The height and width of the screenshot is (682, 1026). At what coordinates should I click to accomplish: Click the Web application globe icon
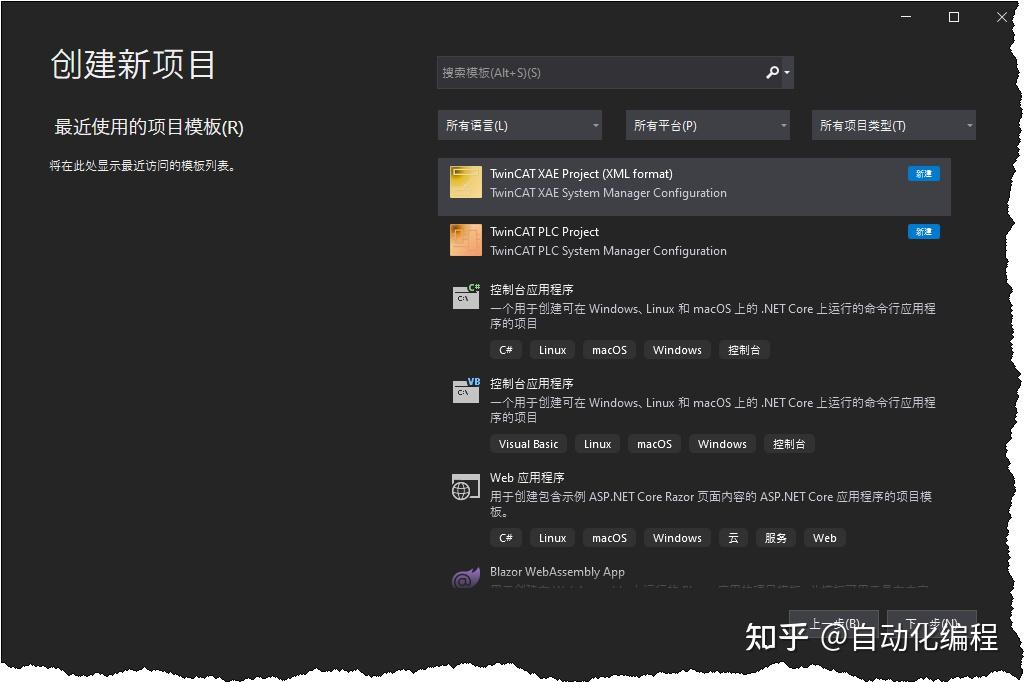click(465, 487)
